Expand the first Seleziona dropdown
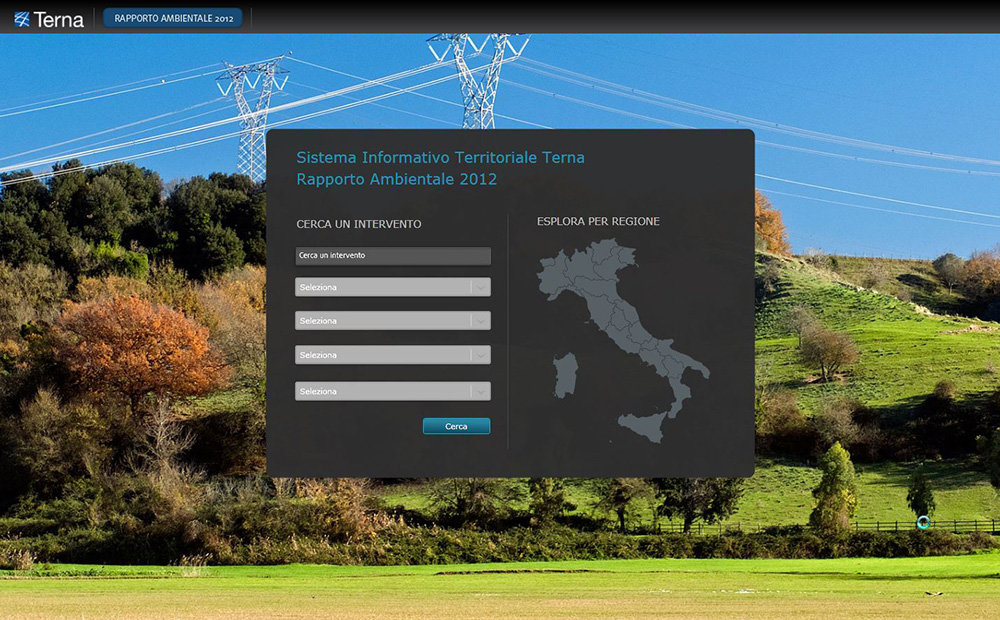This screenshot has height=620, width=1000. pyautogui.click(x=383, y=288)
